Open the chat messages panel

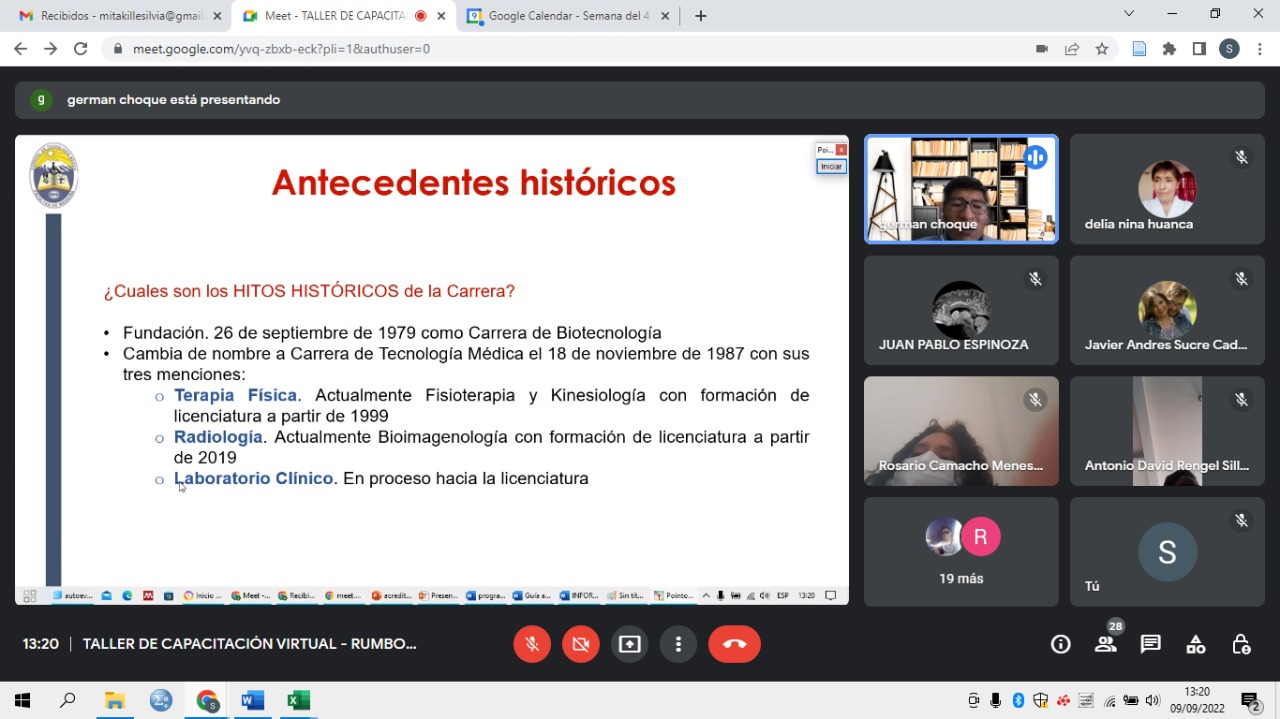(1150, 644)
